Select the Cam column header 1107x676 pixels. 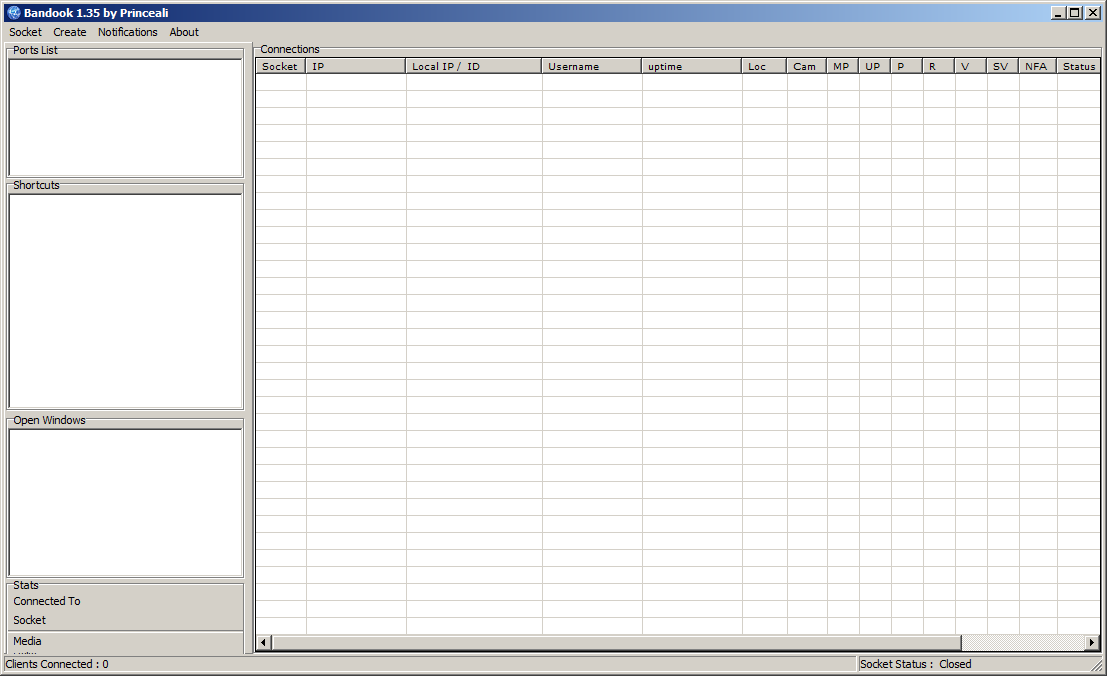tap(806, 67)
